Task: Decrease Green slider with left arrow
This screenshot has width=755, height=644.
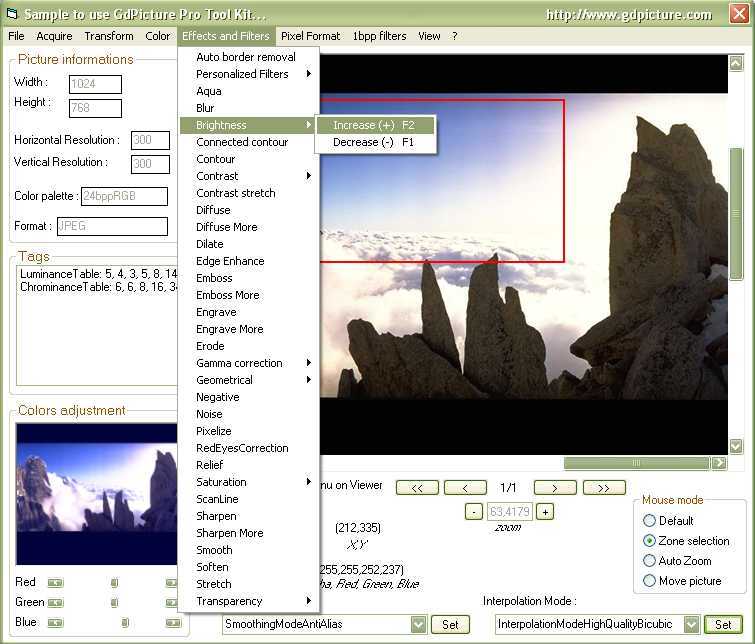Action: tap(55, 603)
